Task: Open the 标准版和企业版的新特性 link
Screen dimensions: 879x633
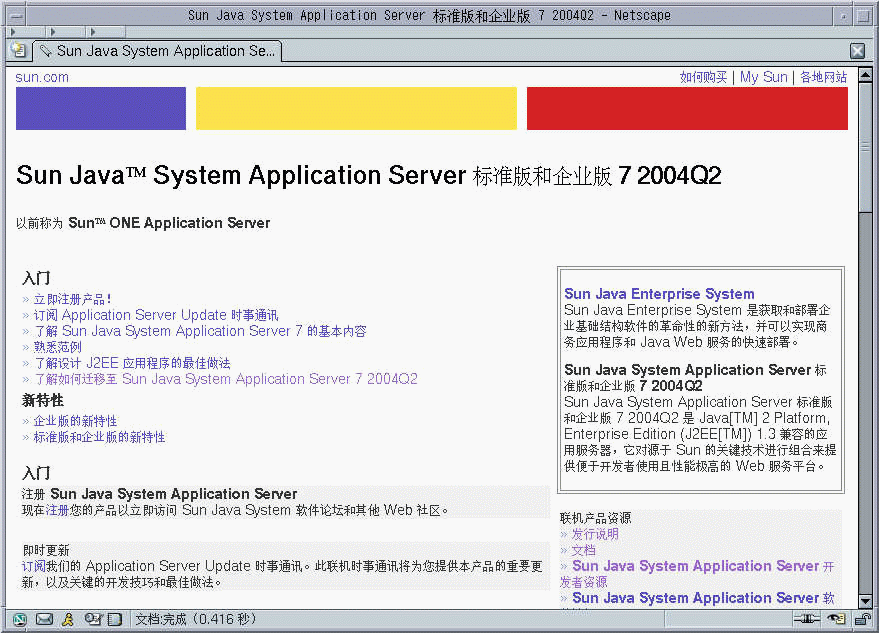Action: pyautogui.click(x=99, y=437)
